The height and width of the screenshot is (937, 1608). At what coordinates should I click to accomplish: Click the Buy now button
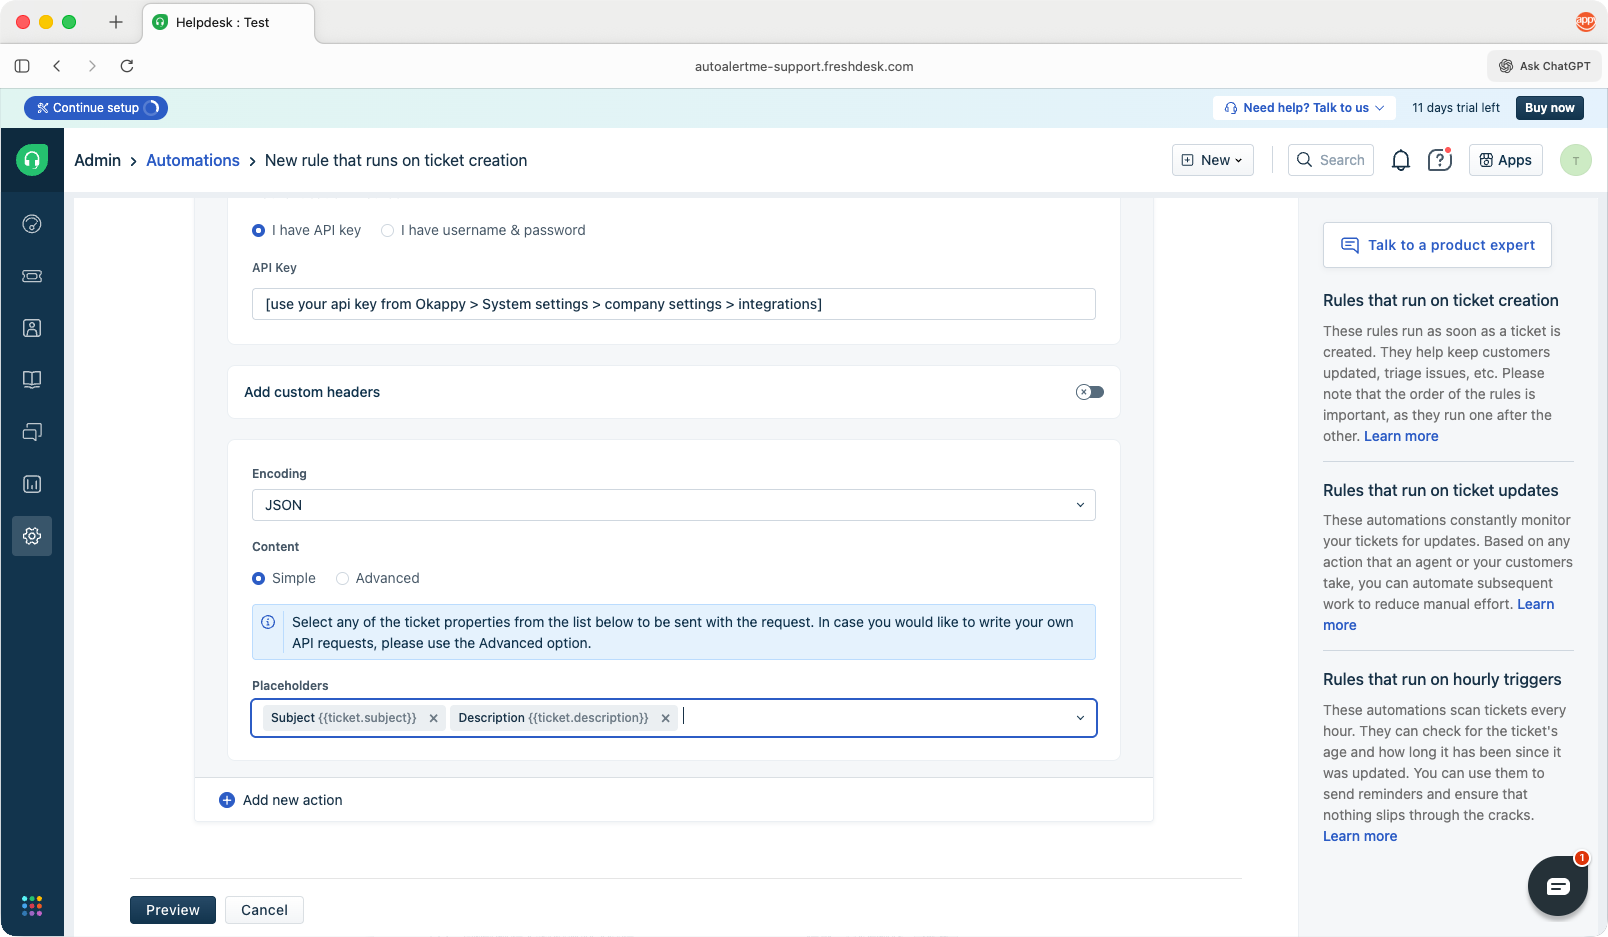pos(1549,108)
